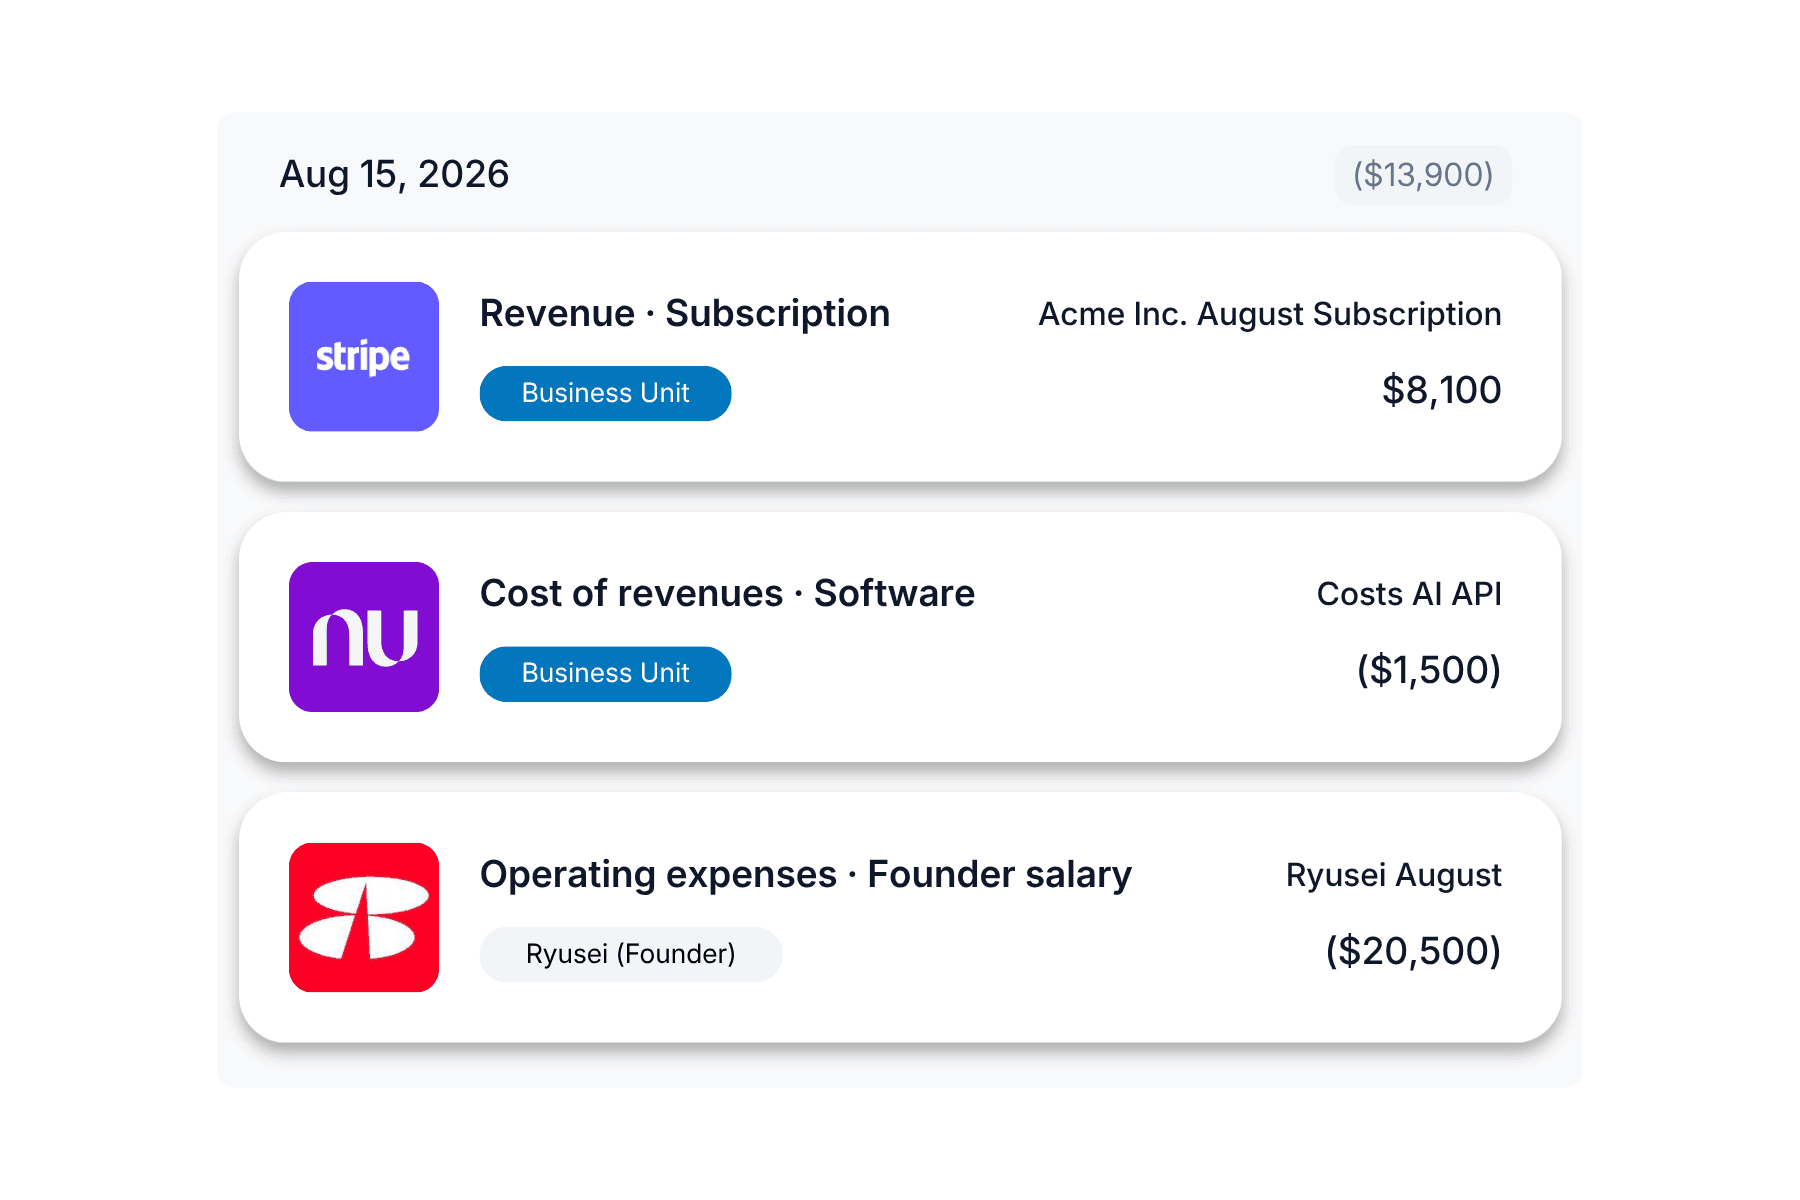The height and width of the screenshot is (1200, 1800).
Task: Open the Stripe subscription transaction card
Action: pos(900,357)
